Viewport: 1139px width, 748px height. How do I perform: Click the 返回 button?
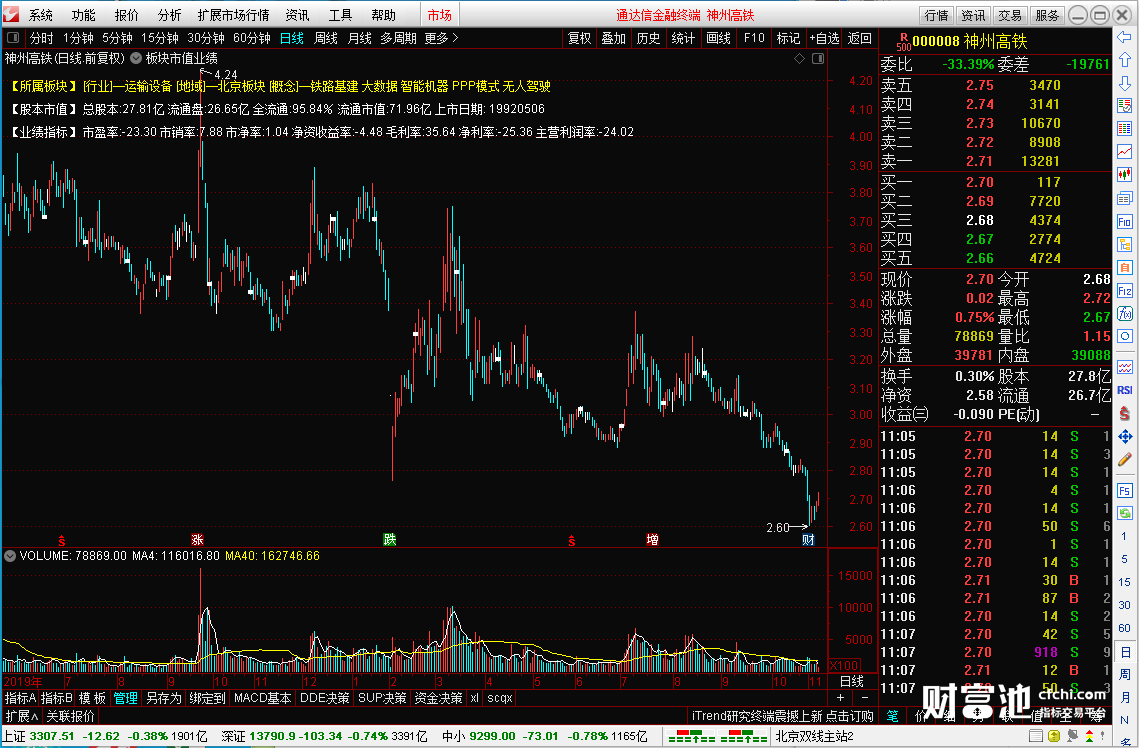pos(859,38)
